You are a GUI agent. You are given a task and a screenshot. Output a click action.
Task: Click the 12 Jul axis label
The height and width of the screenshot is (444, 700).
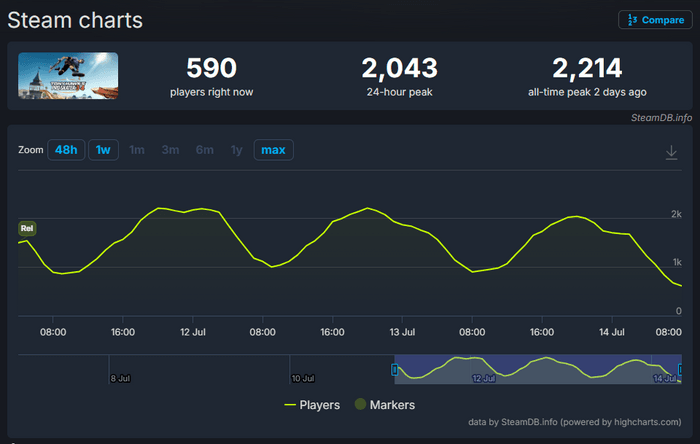192,332
